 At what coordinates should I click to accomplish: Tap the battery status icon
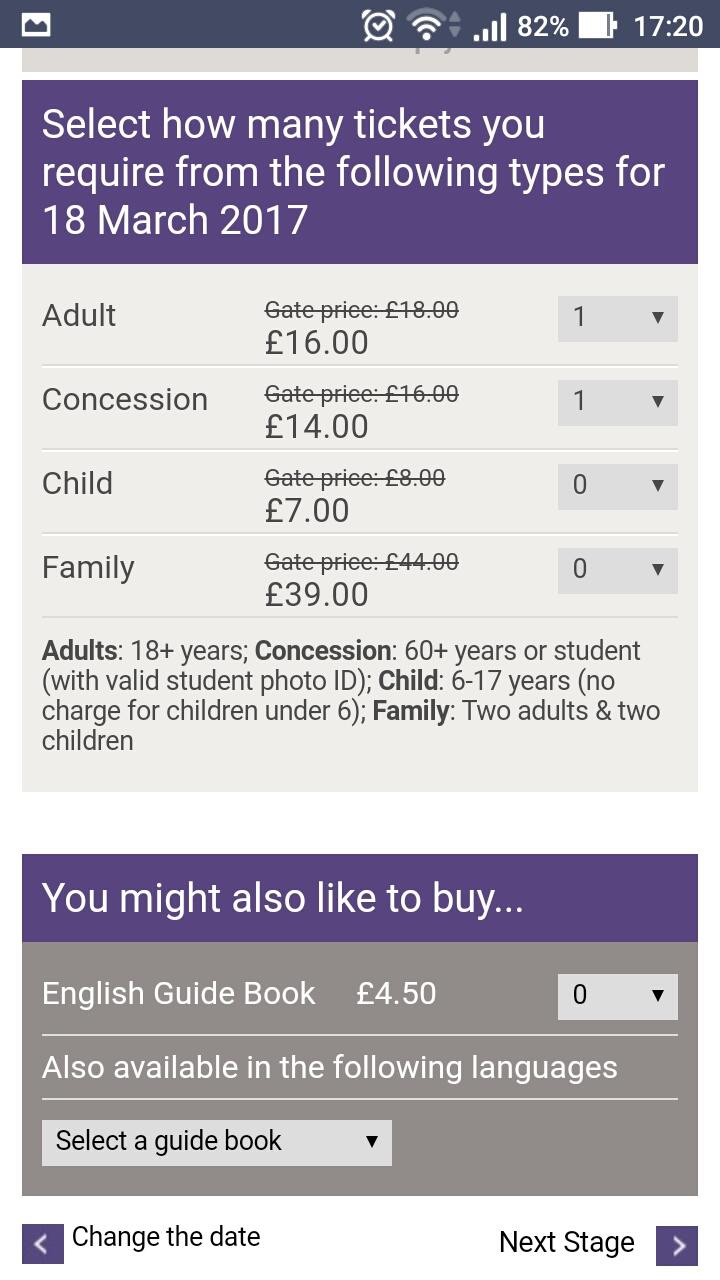tap(598, 25)
